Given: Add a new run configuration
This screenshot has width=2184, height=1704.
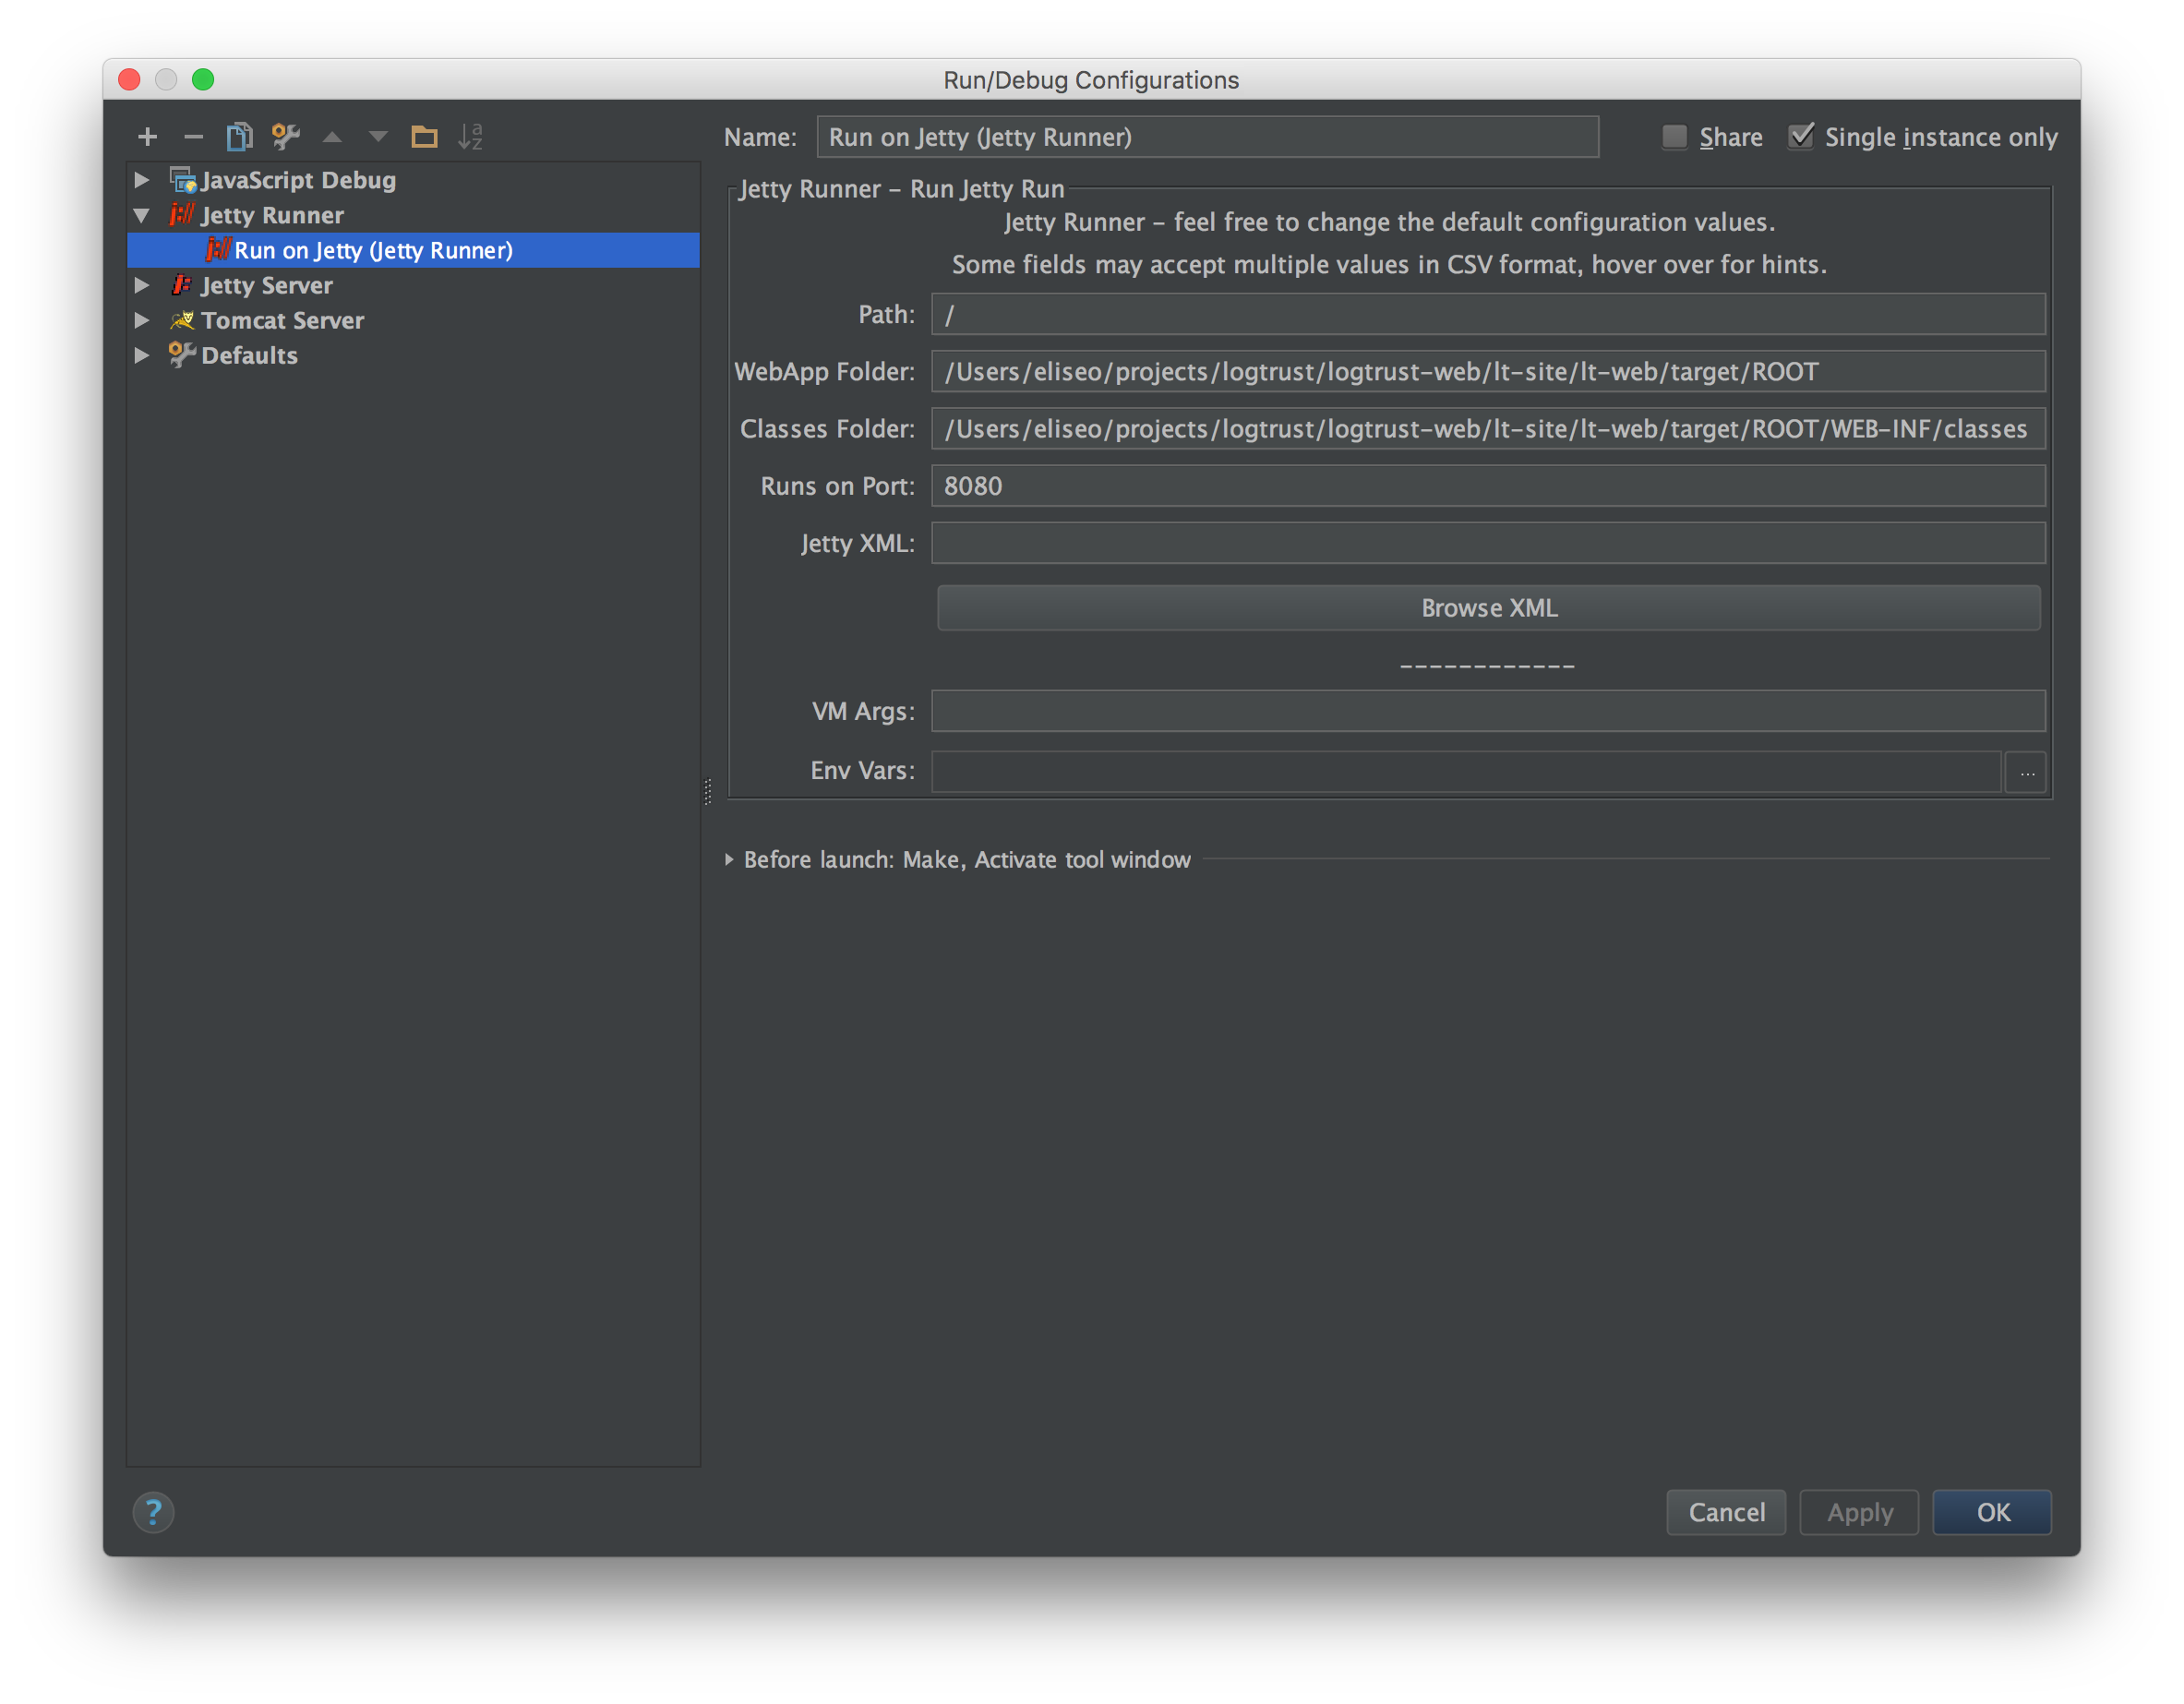Looking at the screenshot, I should pos(148,136).
